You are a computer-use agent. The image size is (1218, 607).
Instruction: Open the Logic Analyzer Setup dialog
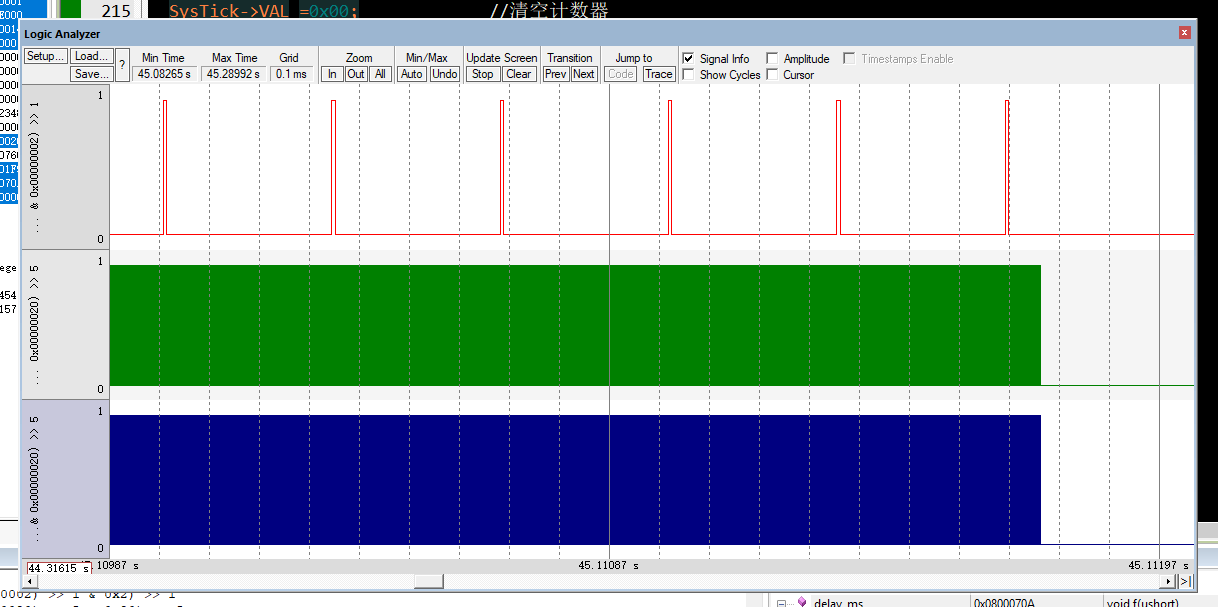44,57
